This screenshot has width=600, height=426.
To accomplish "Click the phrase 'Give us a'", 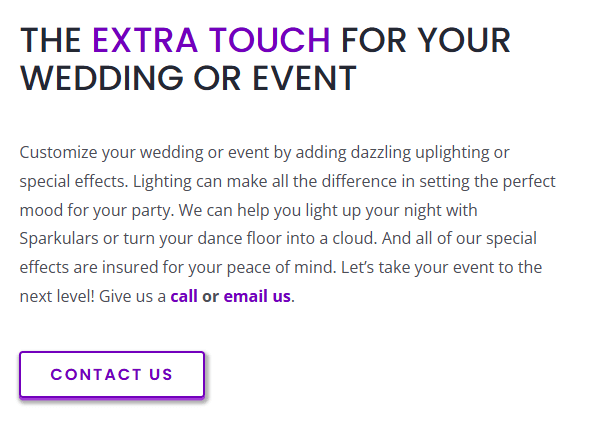I will pyautogui.click(x=132, y=296).
